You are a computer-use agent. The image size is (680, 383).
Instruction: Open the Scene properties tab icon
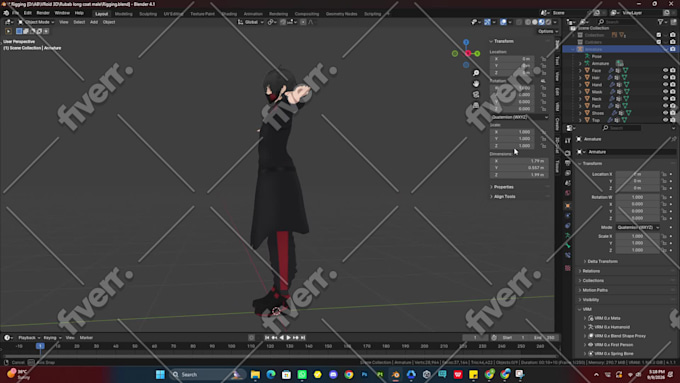pos(568,183)
